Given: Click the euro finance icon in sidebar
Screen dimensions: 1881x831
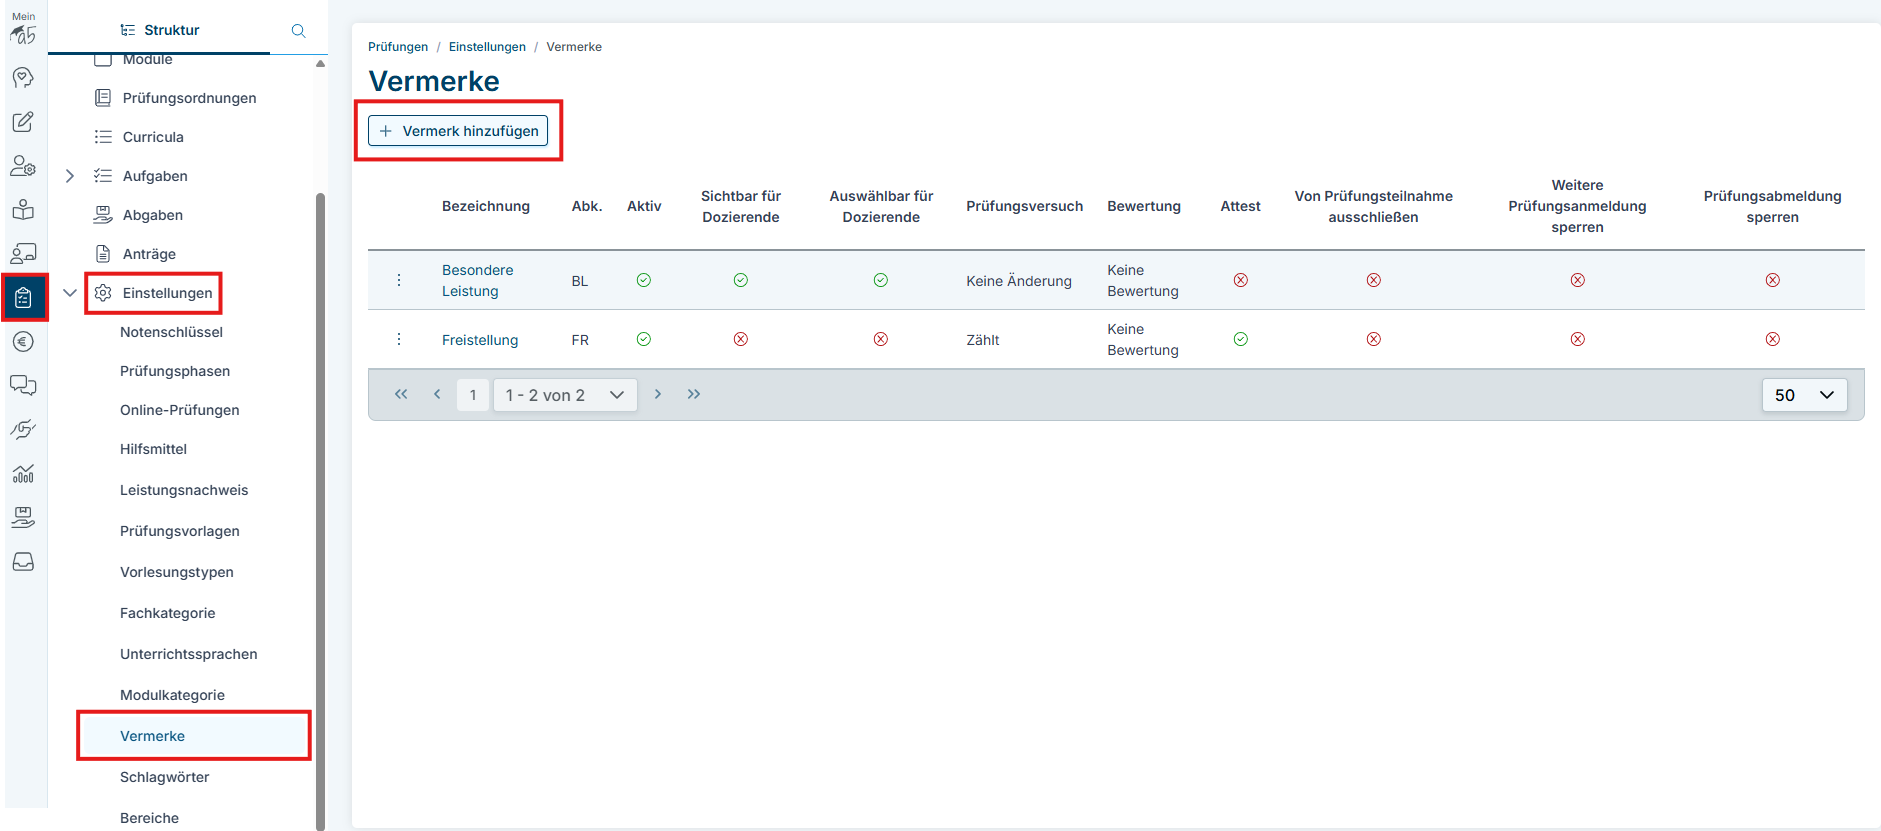Looking at the screenshot, I should coord(23,342).
